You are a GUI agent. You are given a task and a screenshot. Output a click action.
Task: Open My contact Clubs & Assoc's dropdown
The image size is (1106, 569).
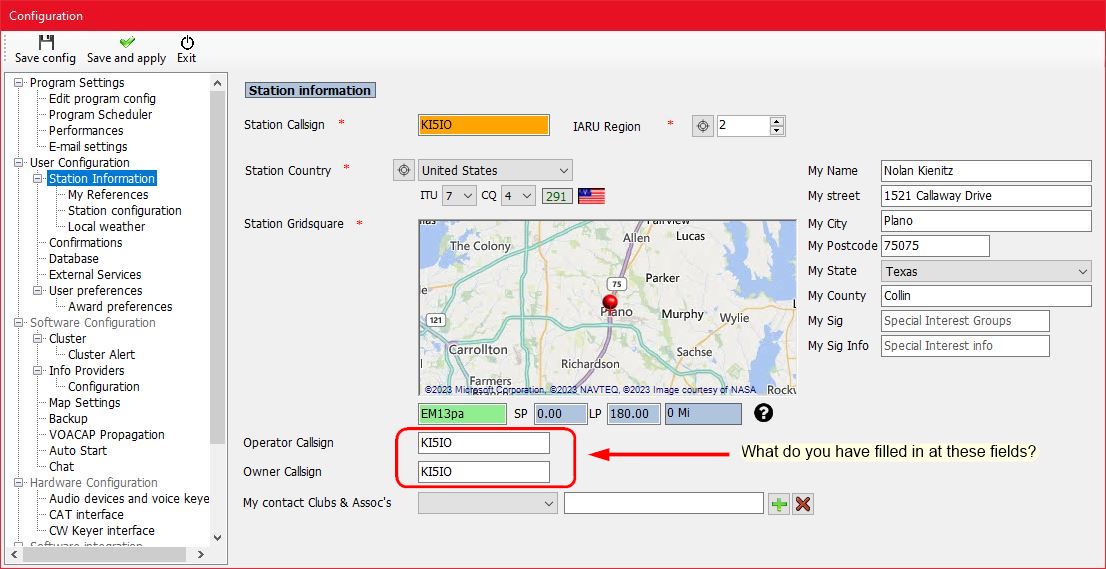tap(549, 503)
